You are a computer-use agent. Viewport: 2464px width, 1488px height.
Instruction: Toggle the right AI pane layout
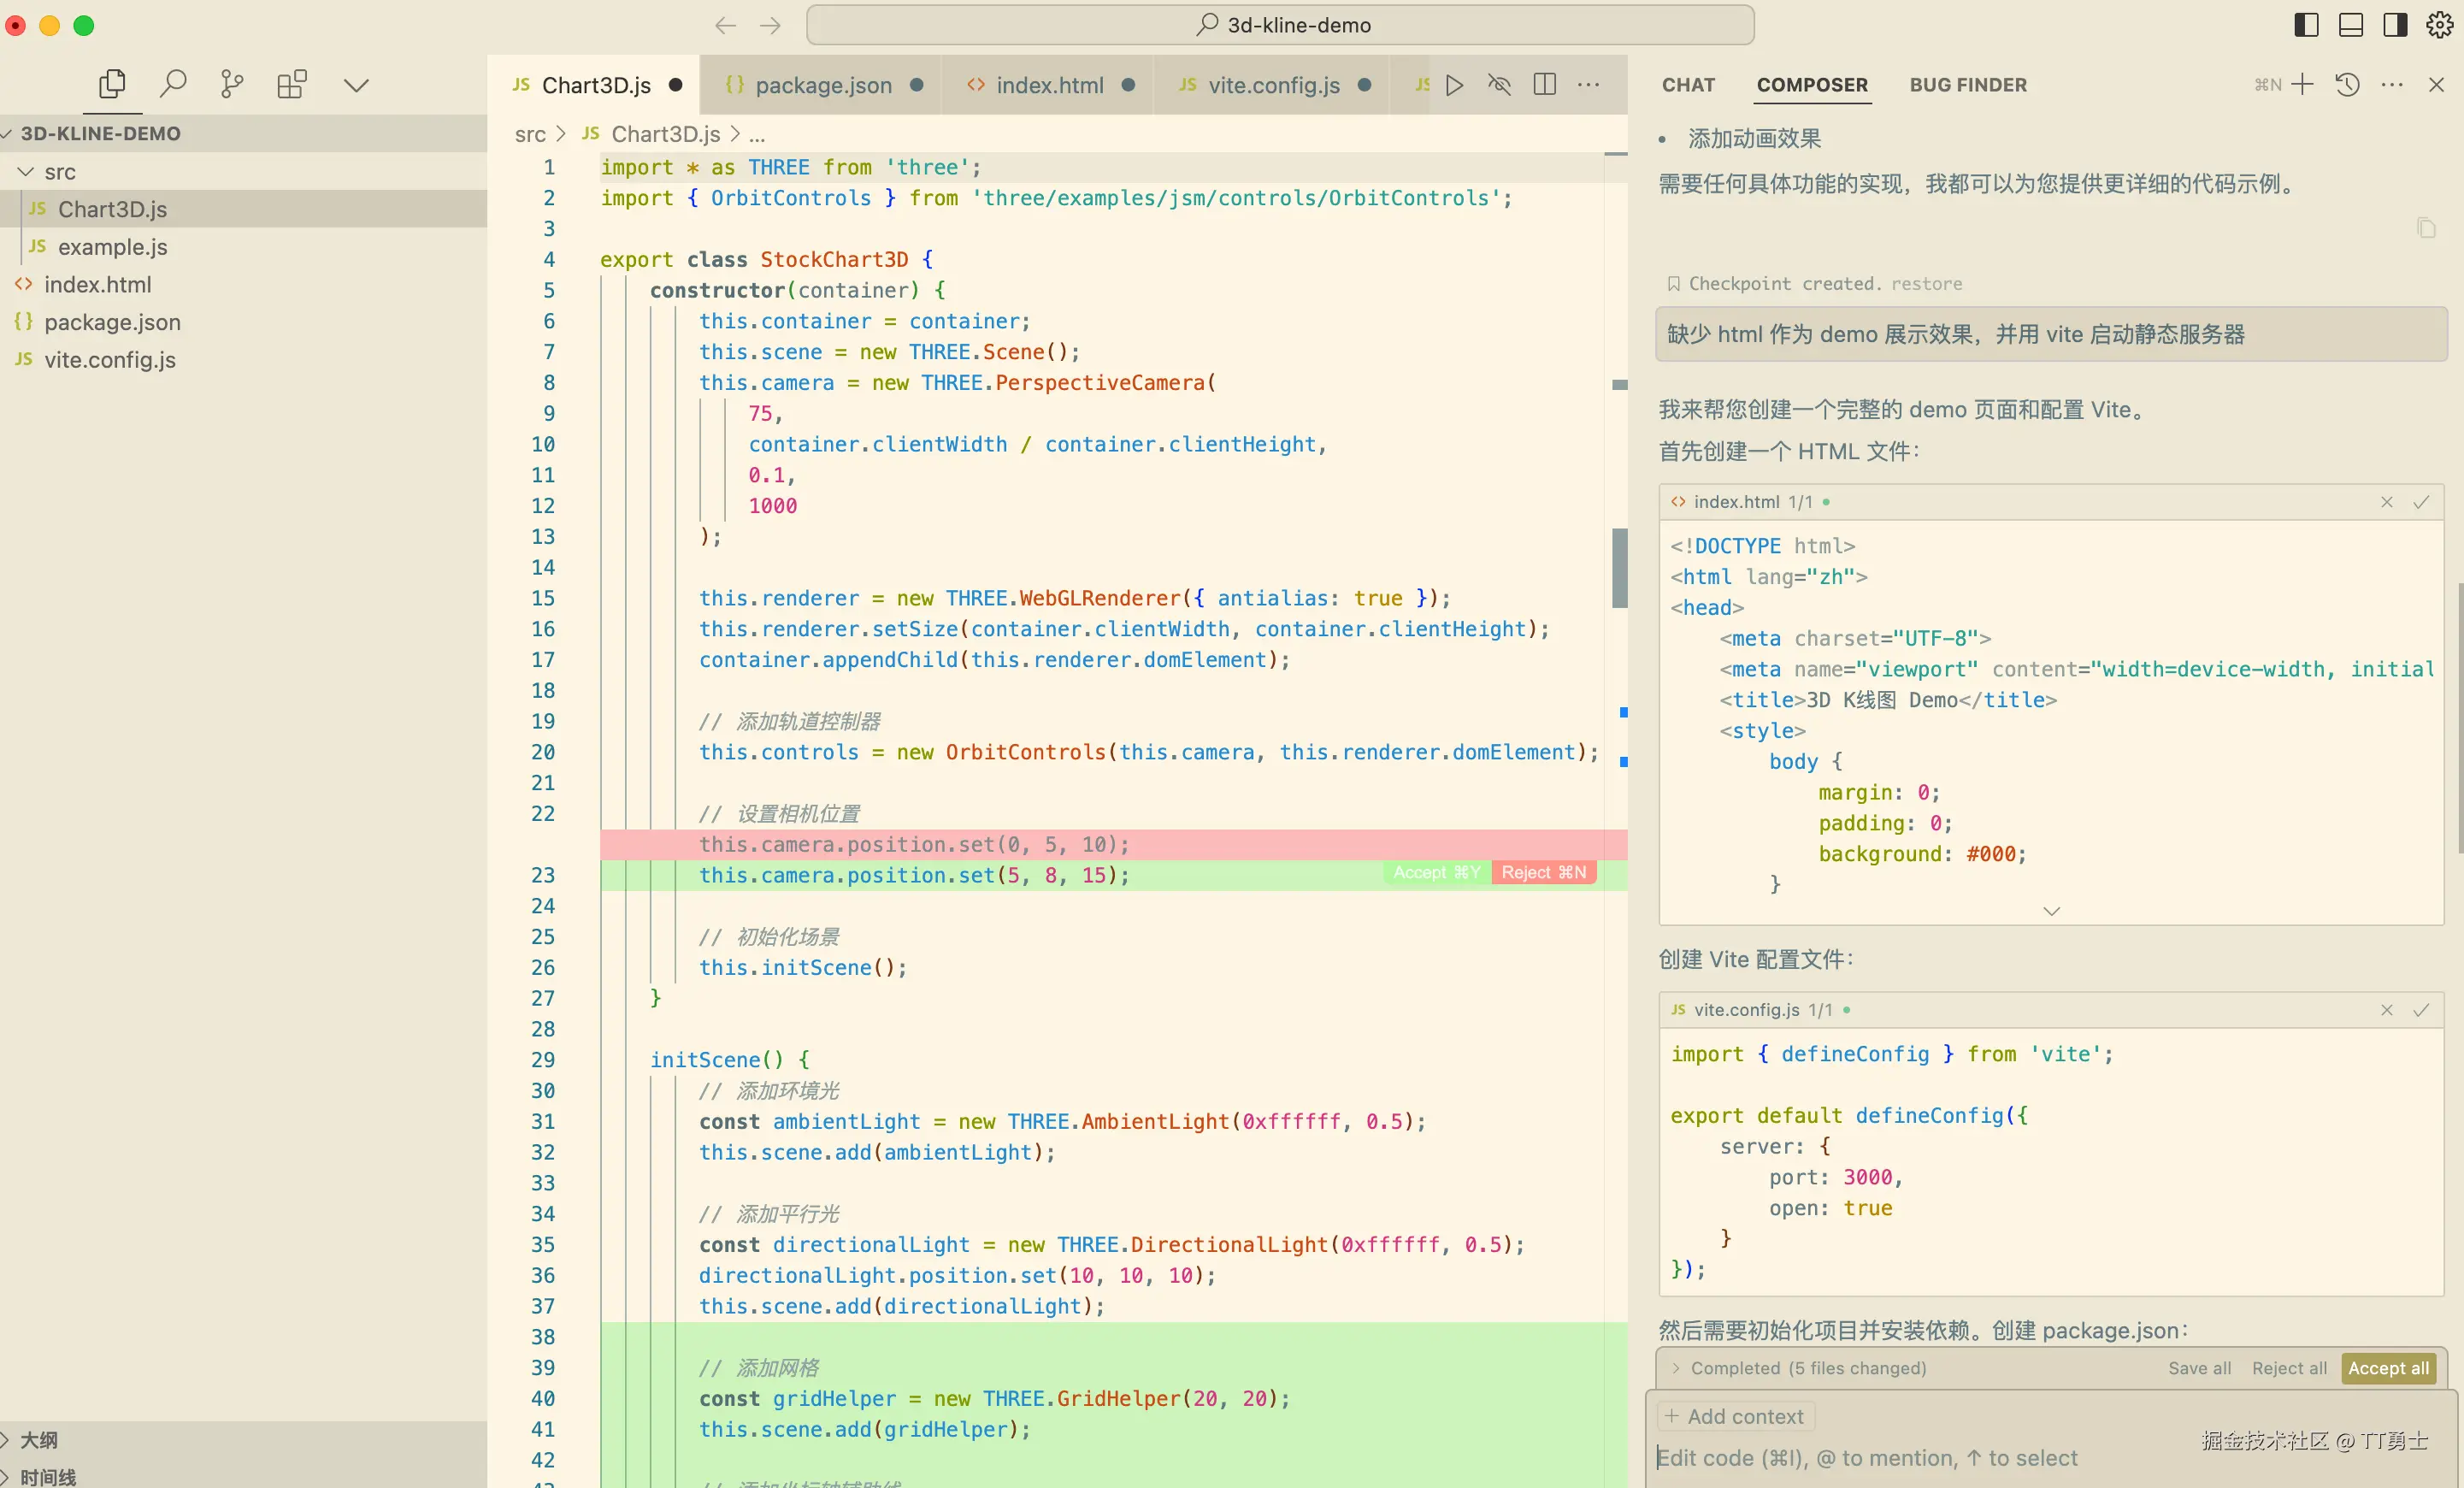point(2395,25)
